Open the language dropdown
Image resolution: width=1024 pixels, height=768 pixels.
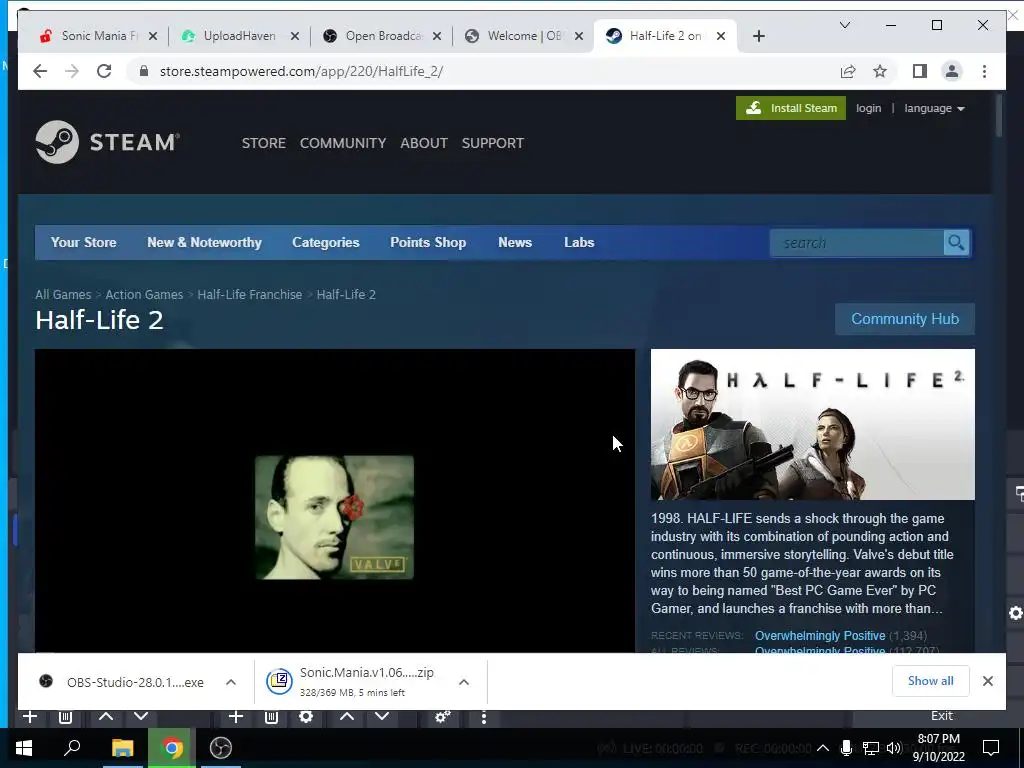(934, 108)
